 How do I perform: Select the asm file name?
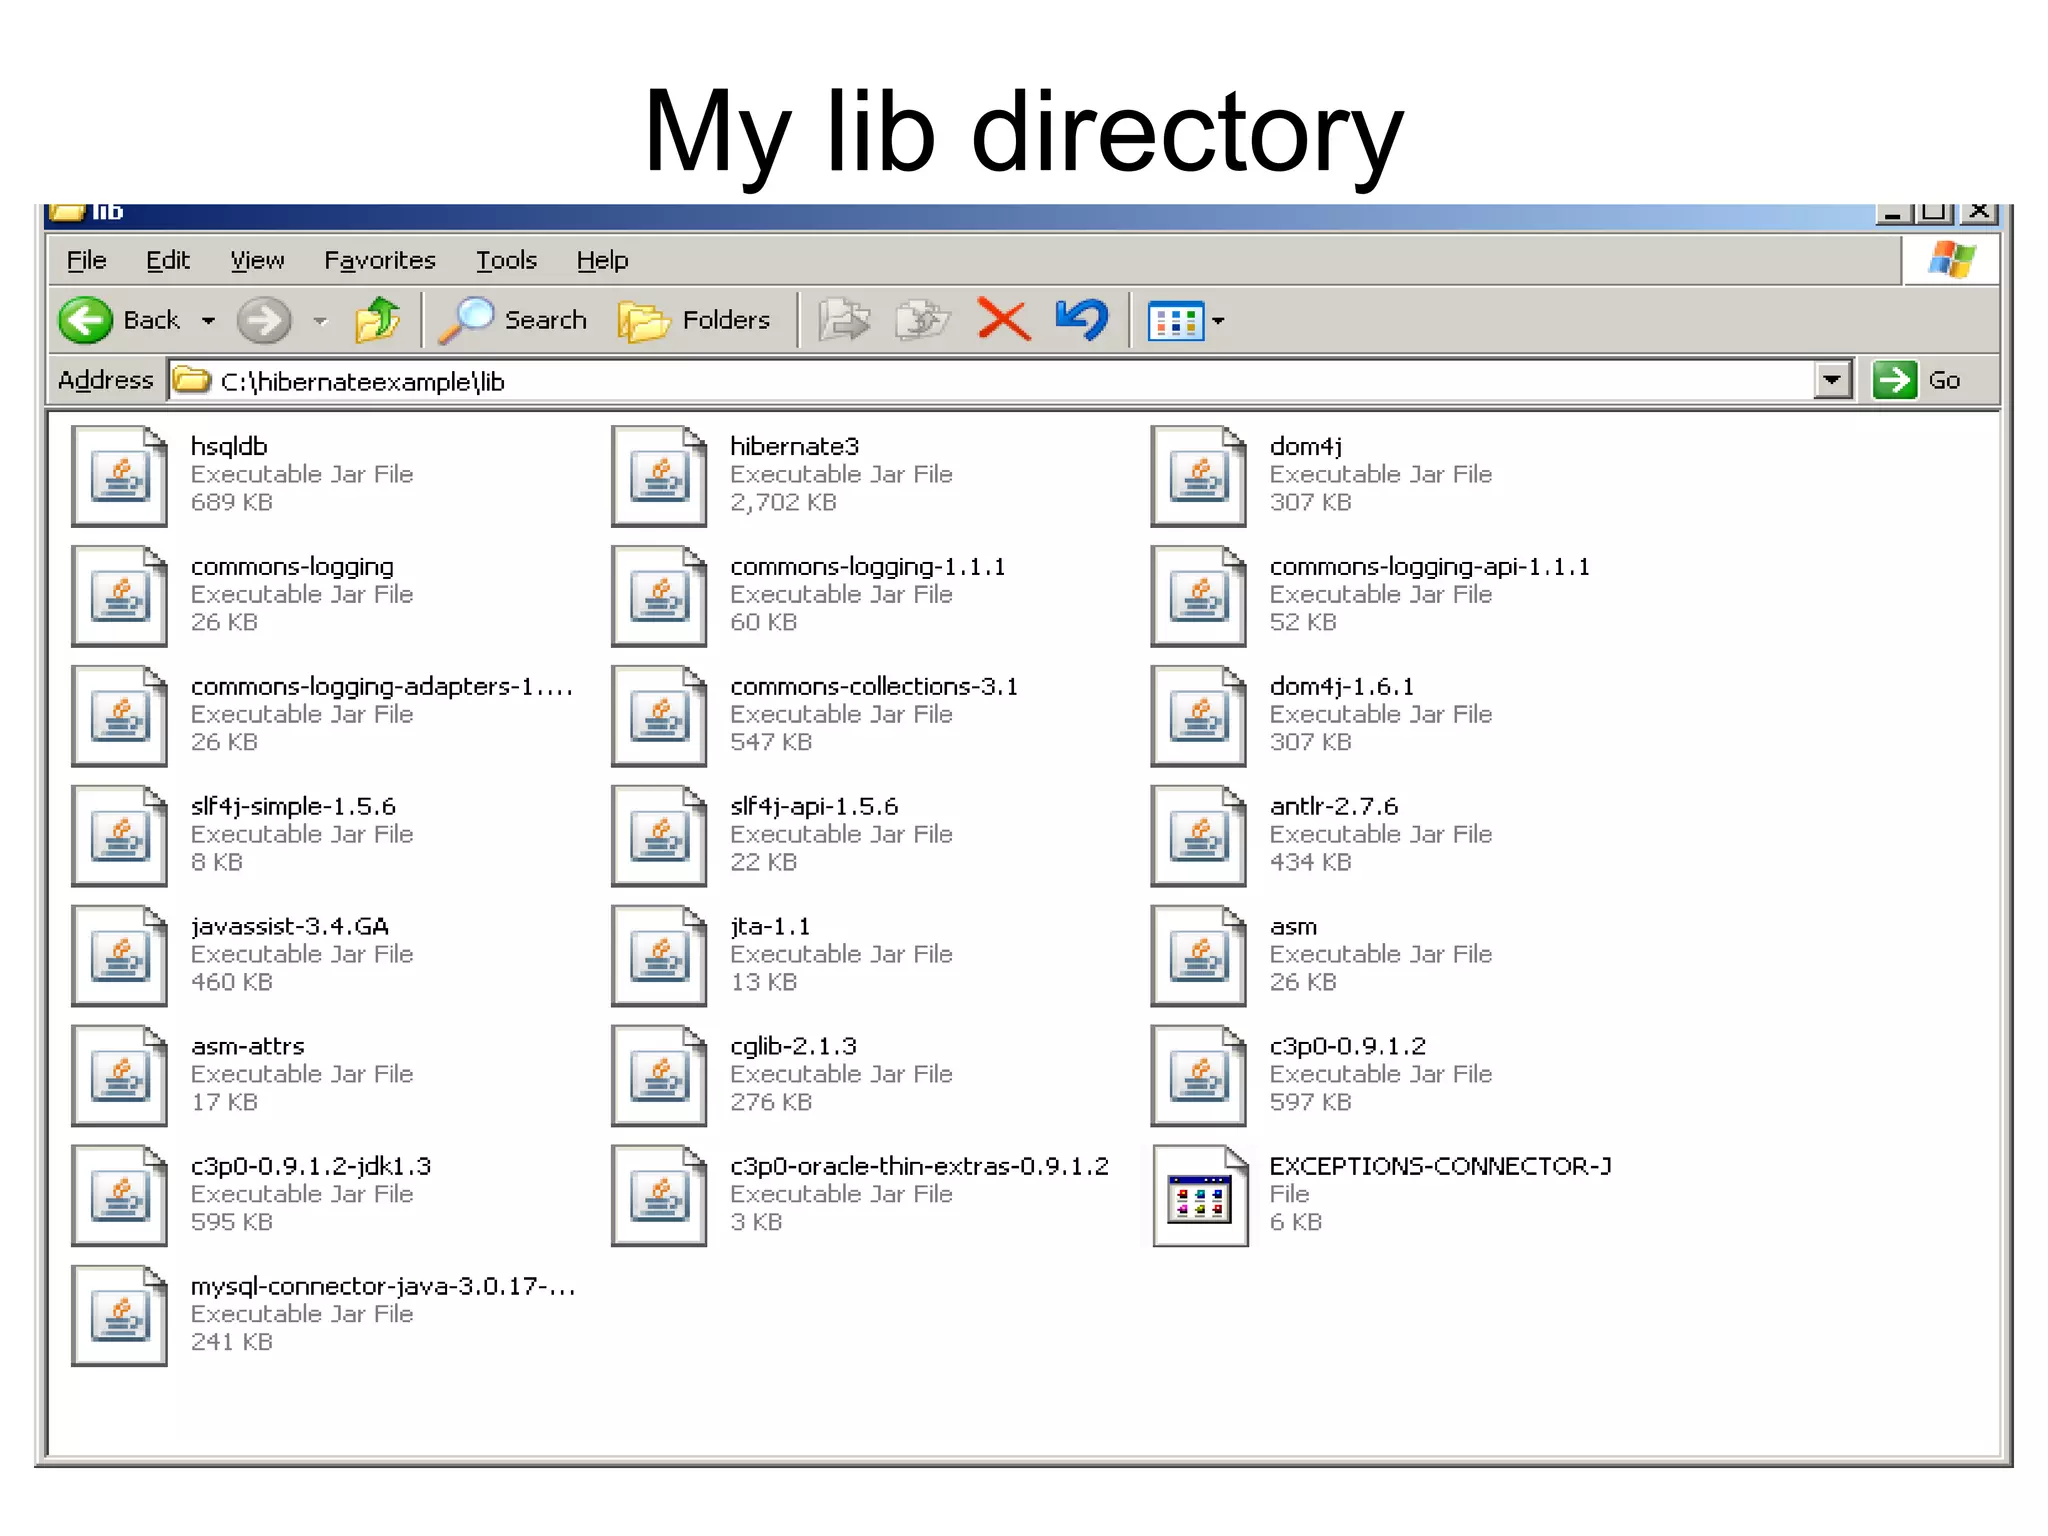click(1293, 927)
